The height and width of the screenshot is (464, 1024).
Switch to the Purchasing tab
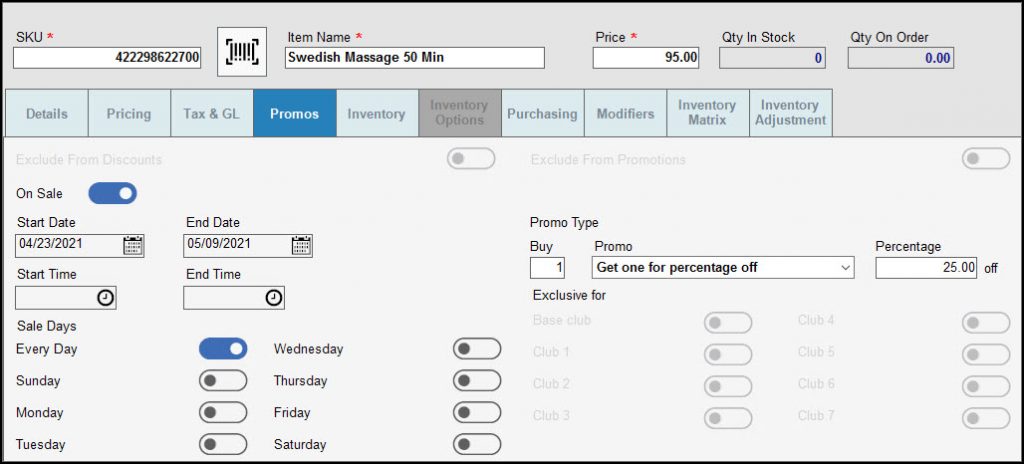(543, 113)
